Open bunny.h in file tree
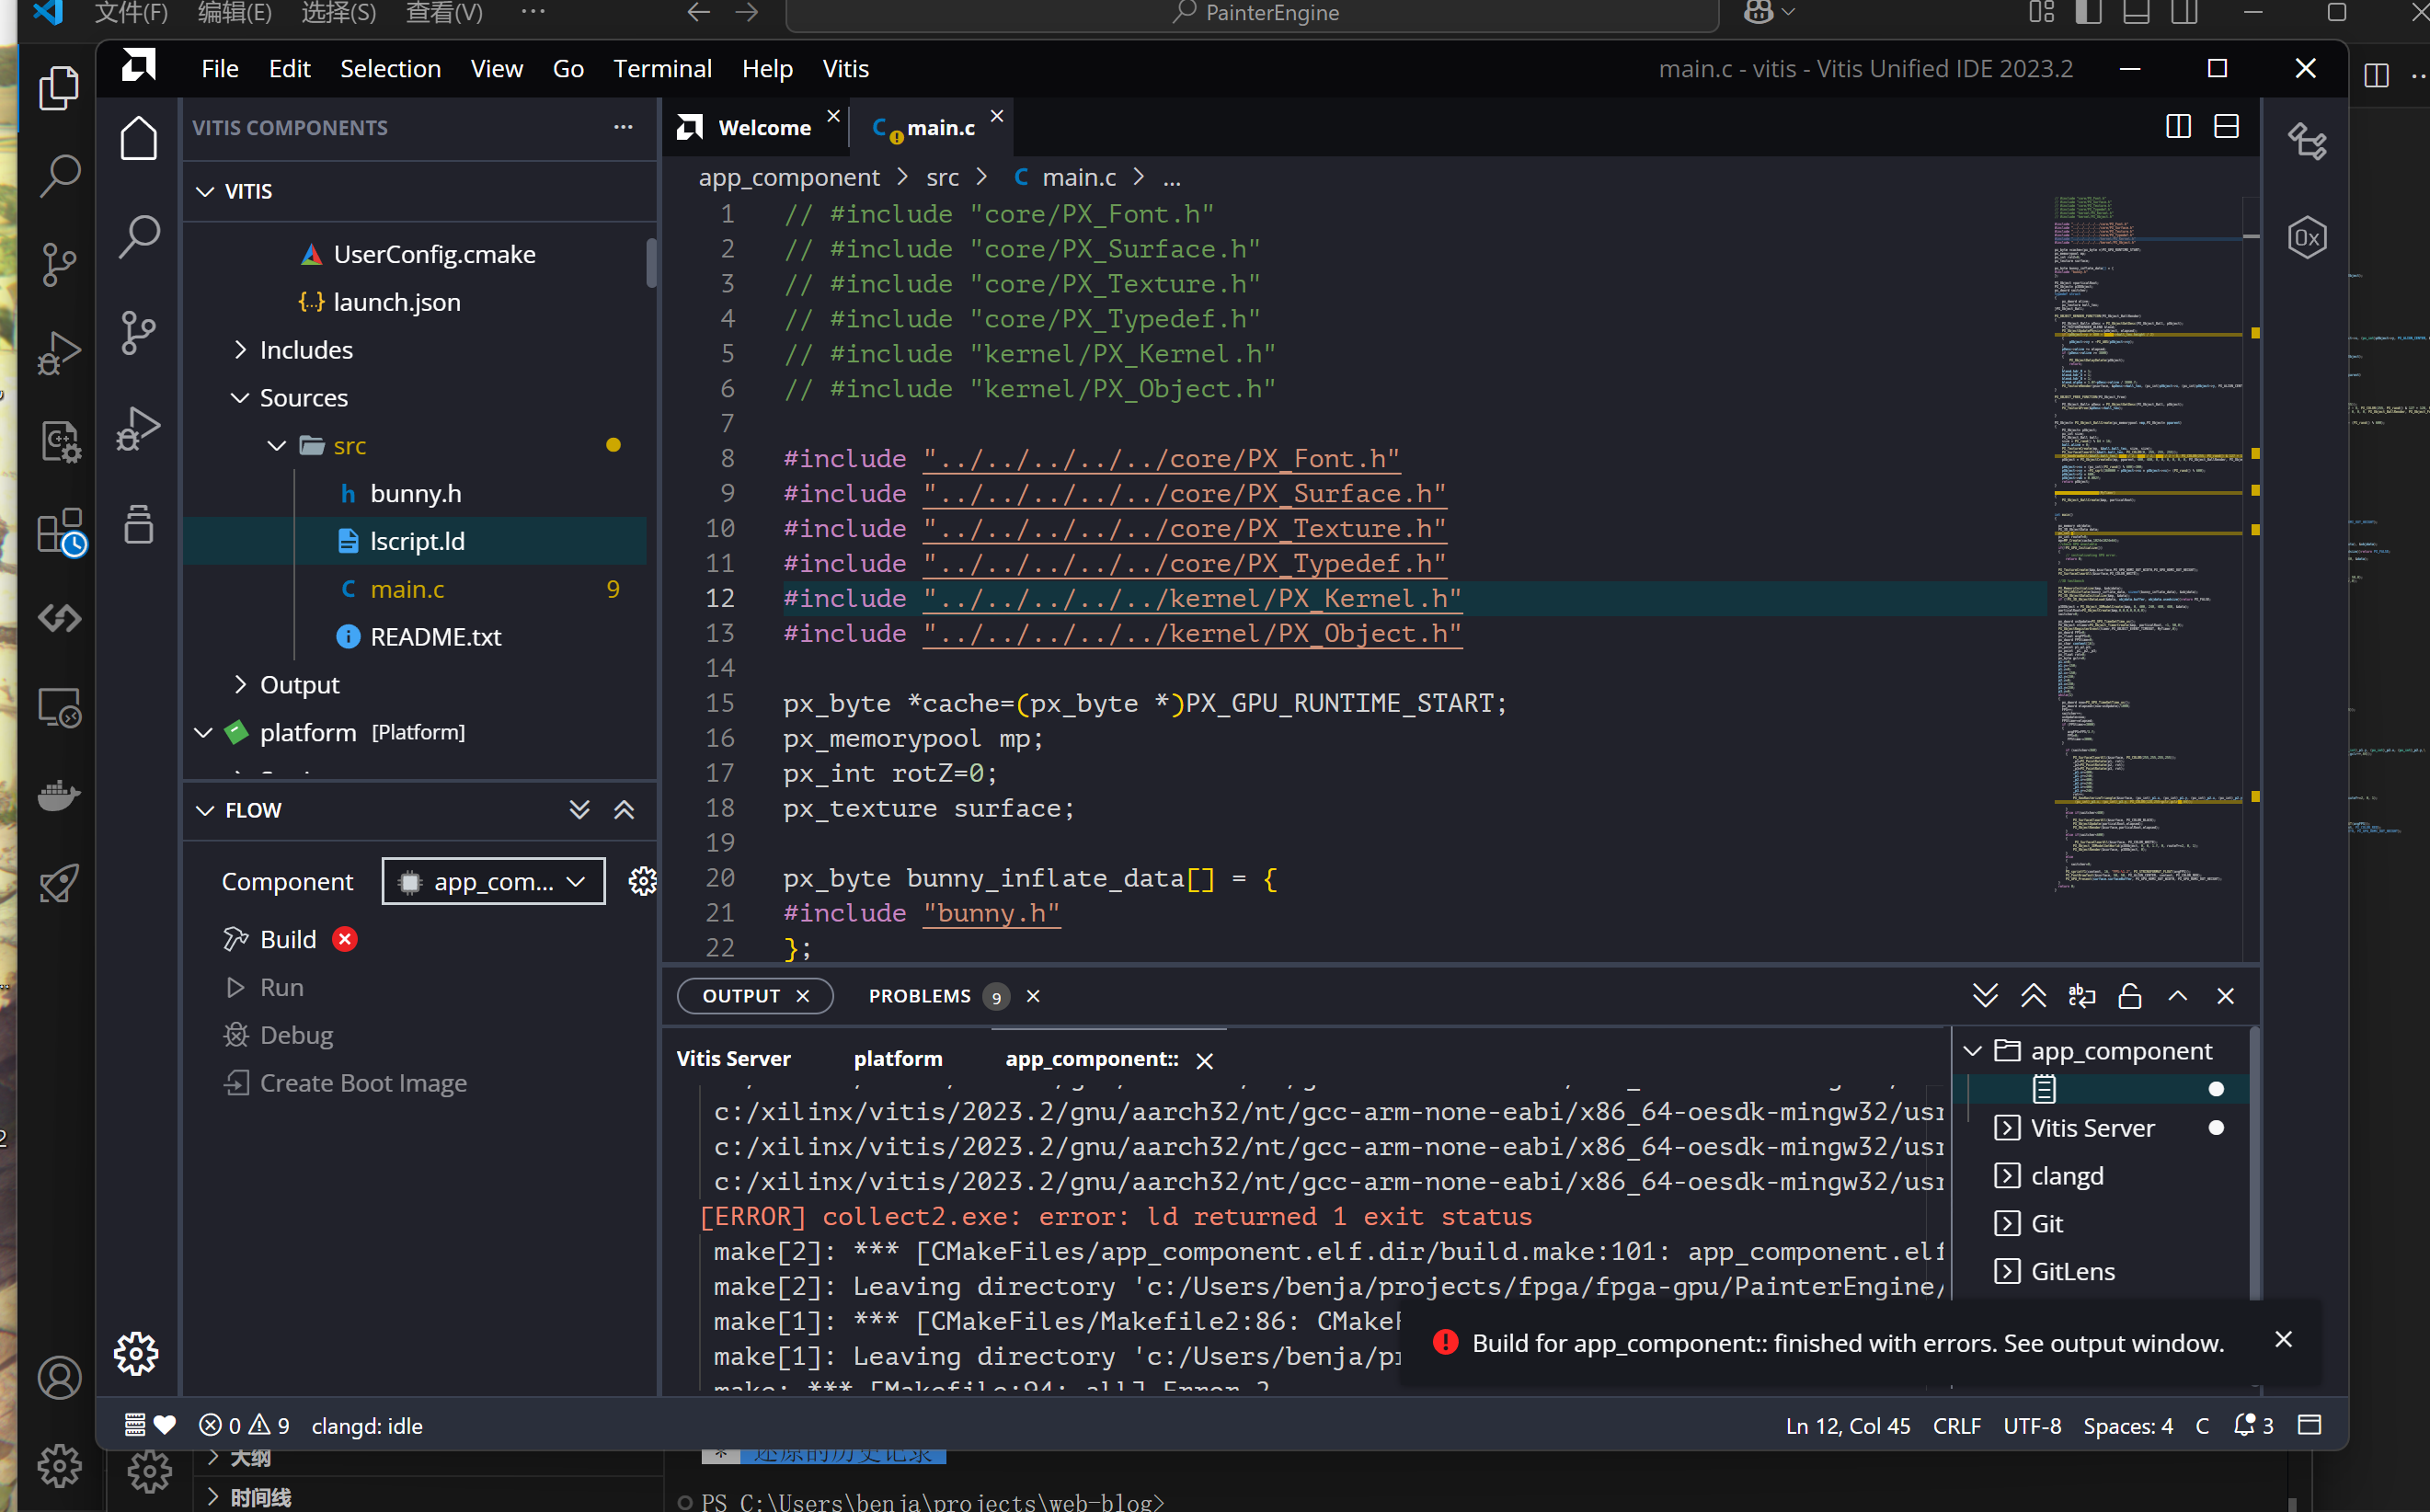 pyautogui.click(x=416, y=493)
